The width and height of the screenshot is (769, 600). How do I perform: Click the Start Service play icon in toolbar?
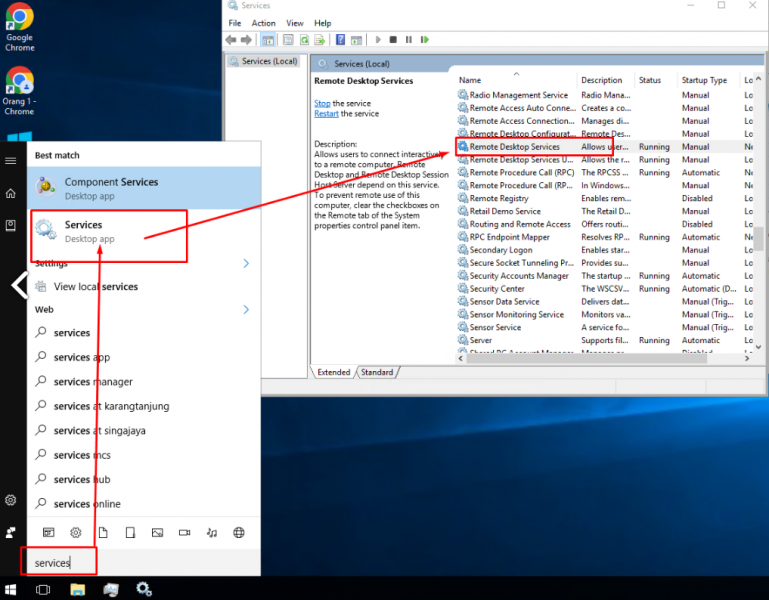coord(377,40)
